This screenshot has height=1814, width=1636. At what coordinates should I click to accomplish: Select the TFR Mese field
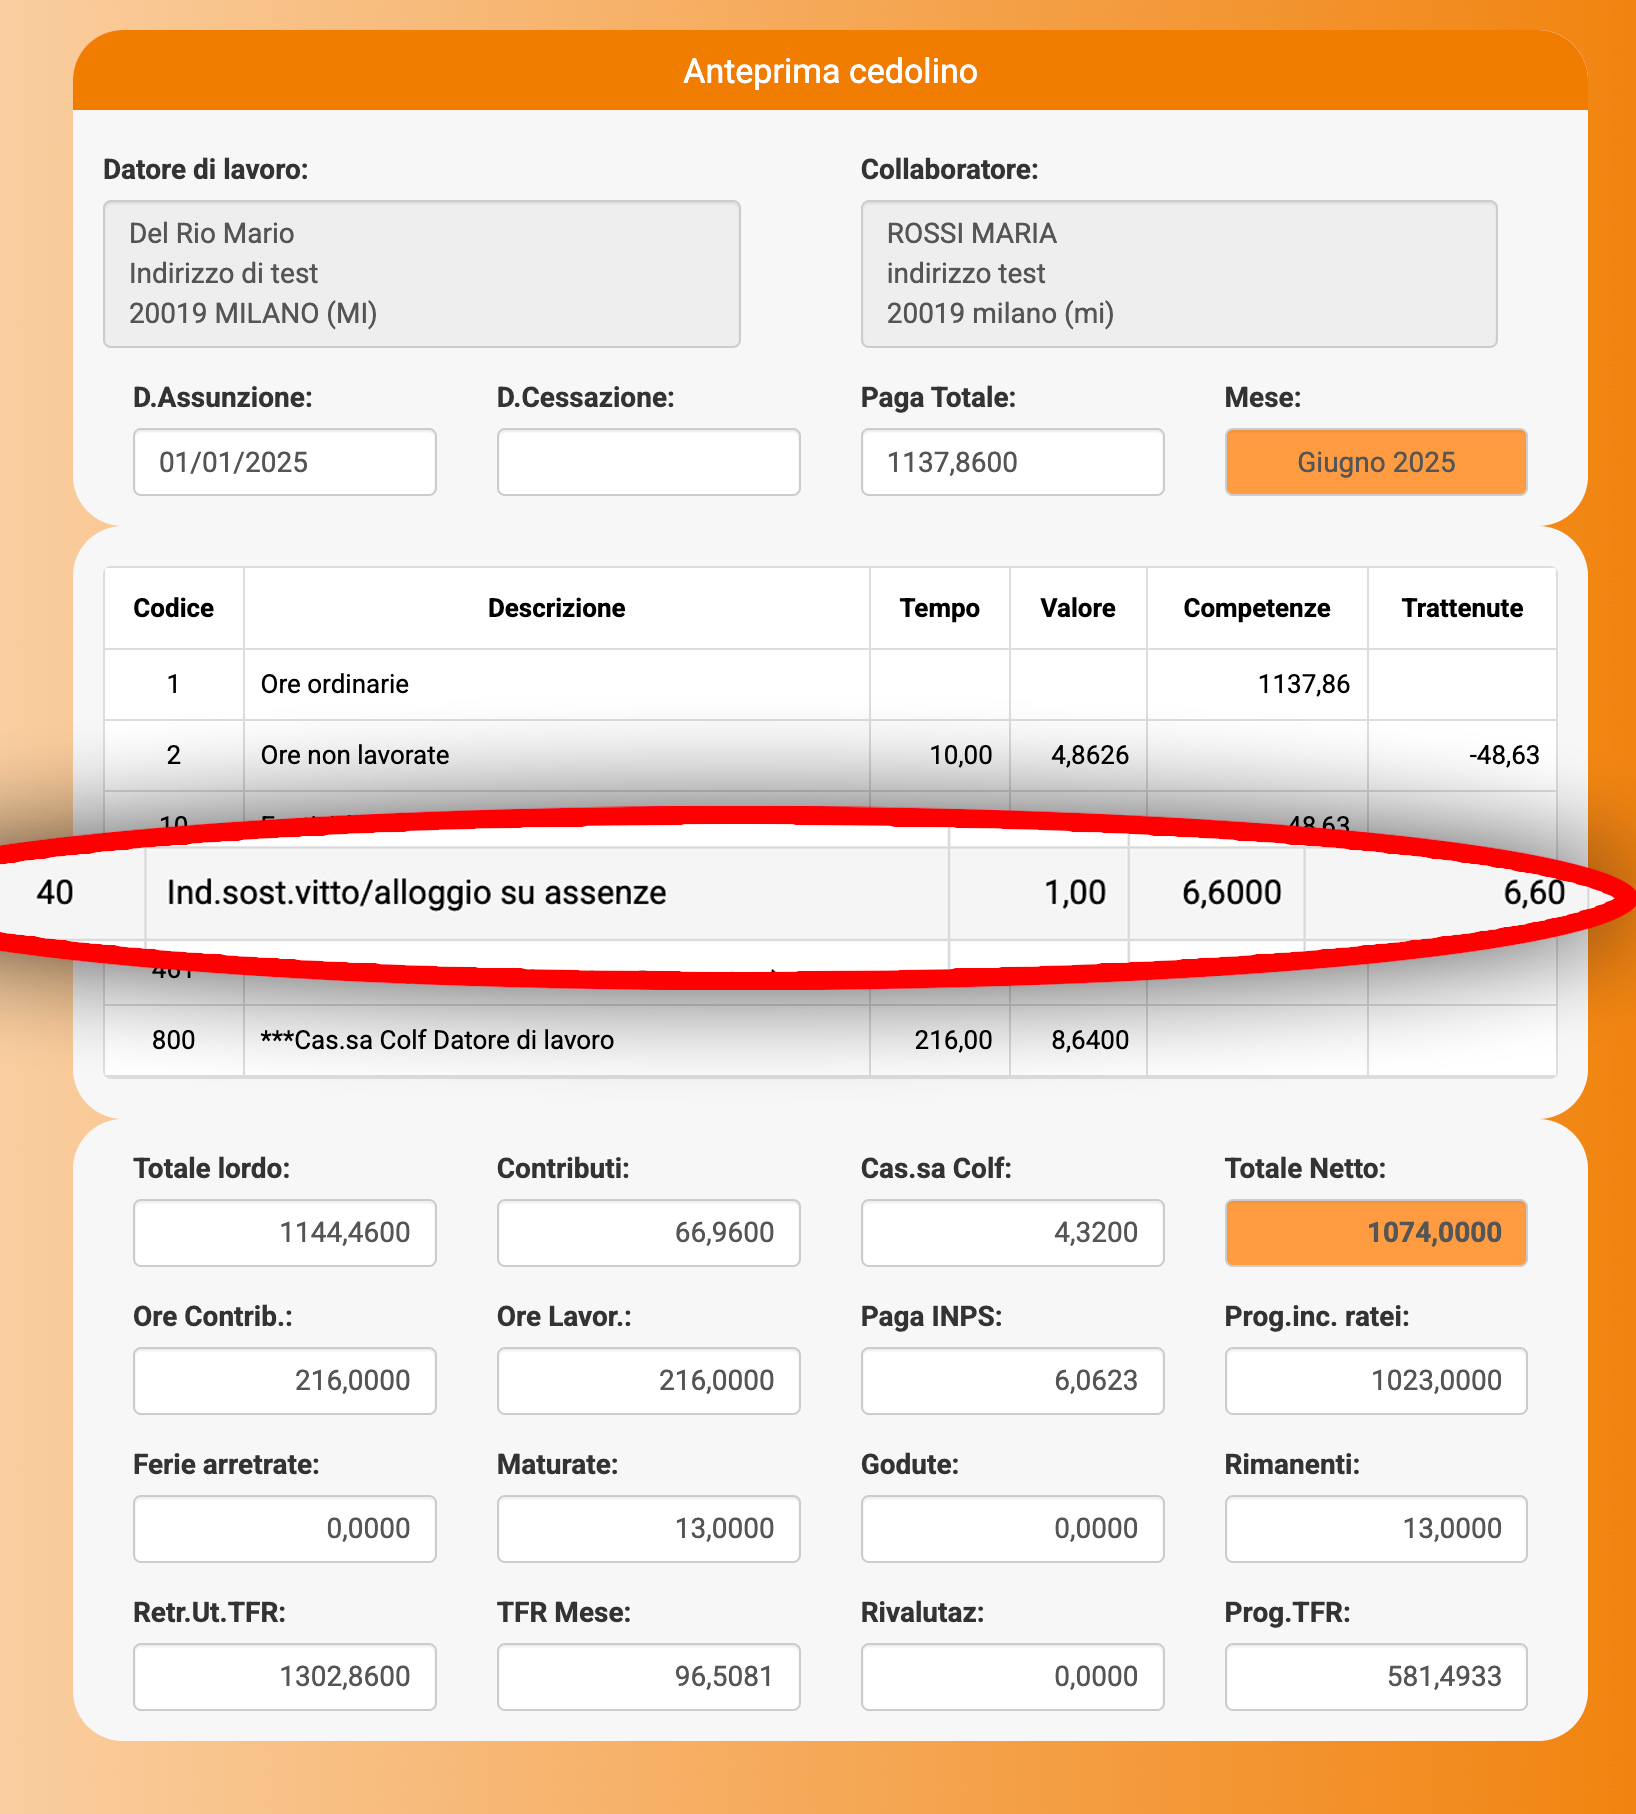coord(648,1676)
